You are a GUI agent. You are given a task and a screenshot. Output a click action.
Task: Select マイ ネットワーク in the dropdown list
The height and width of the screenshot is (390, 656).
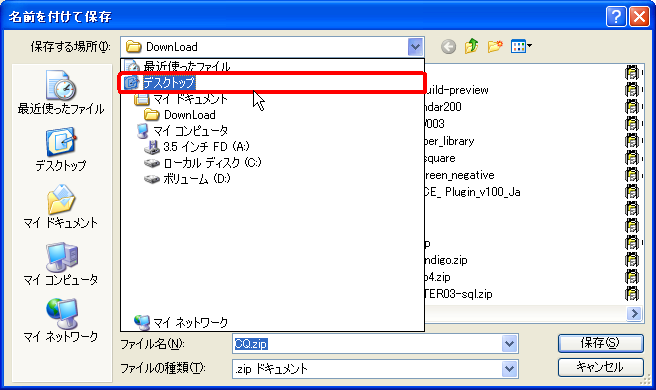(x=273, y=322)
